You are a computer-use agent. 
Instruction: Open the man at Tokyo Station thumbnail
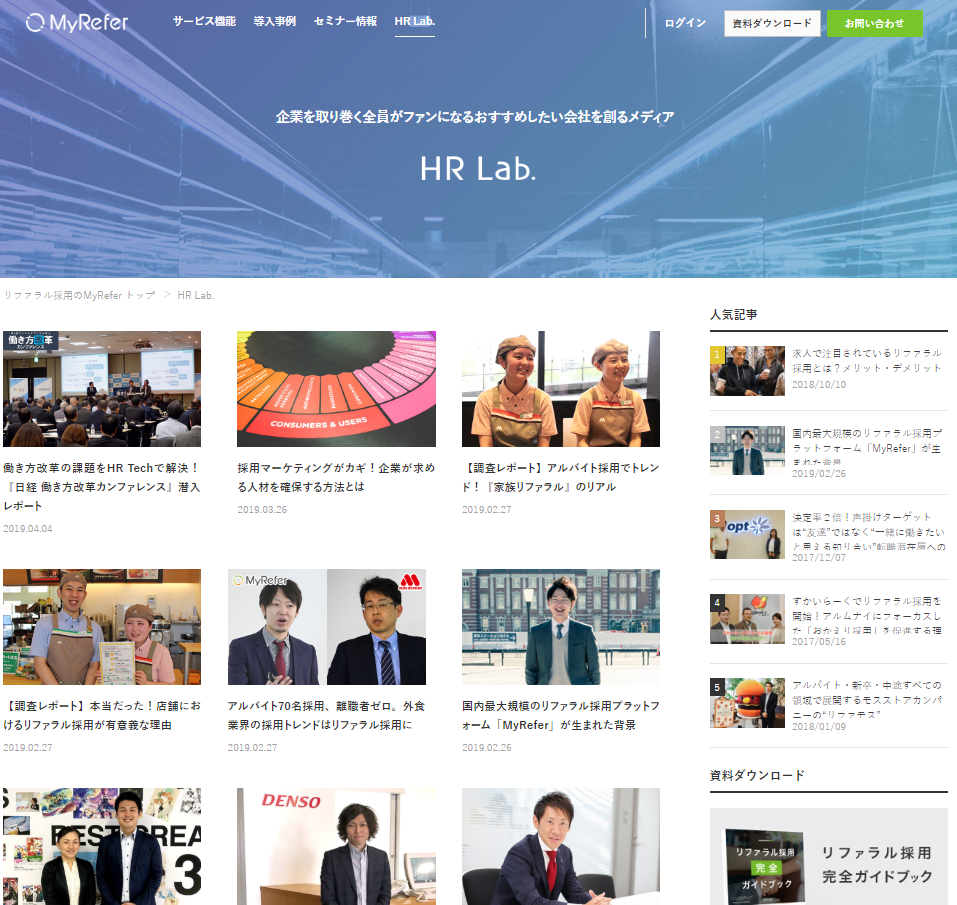pos(561,627)
